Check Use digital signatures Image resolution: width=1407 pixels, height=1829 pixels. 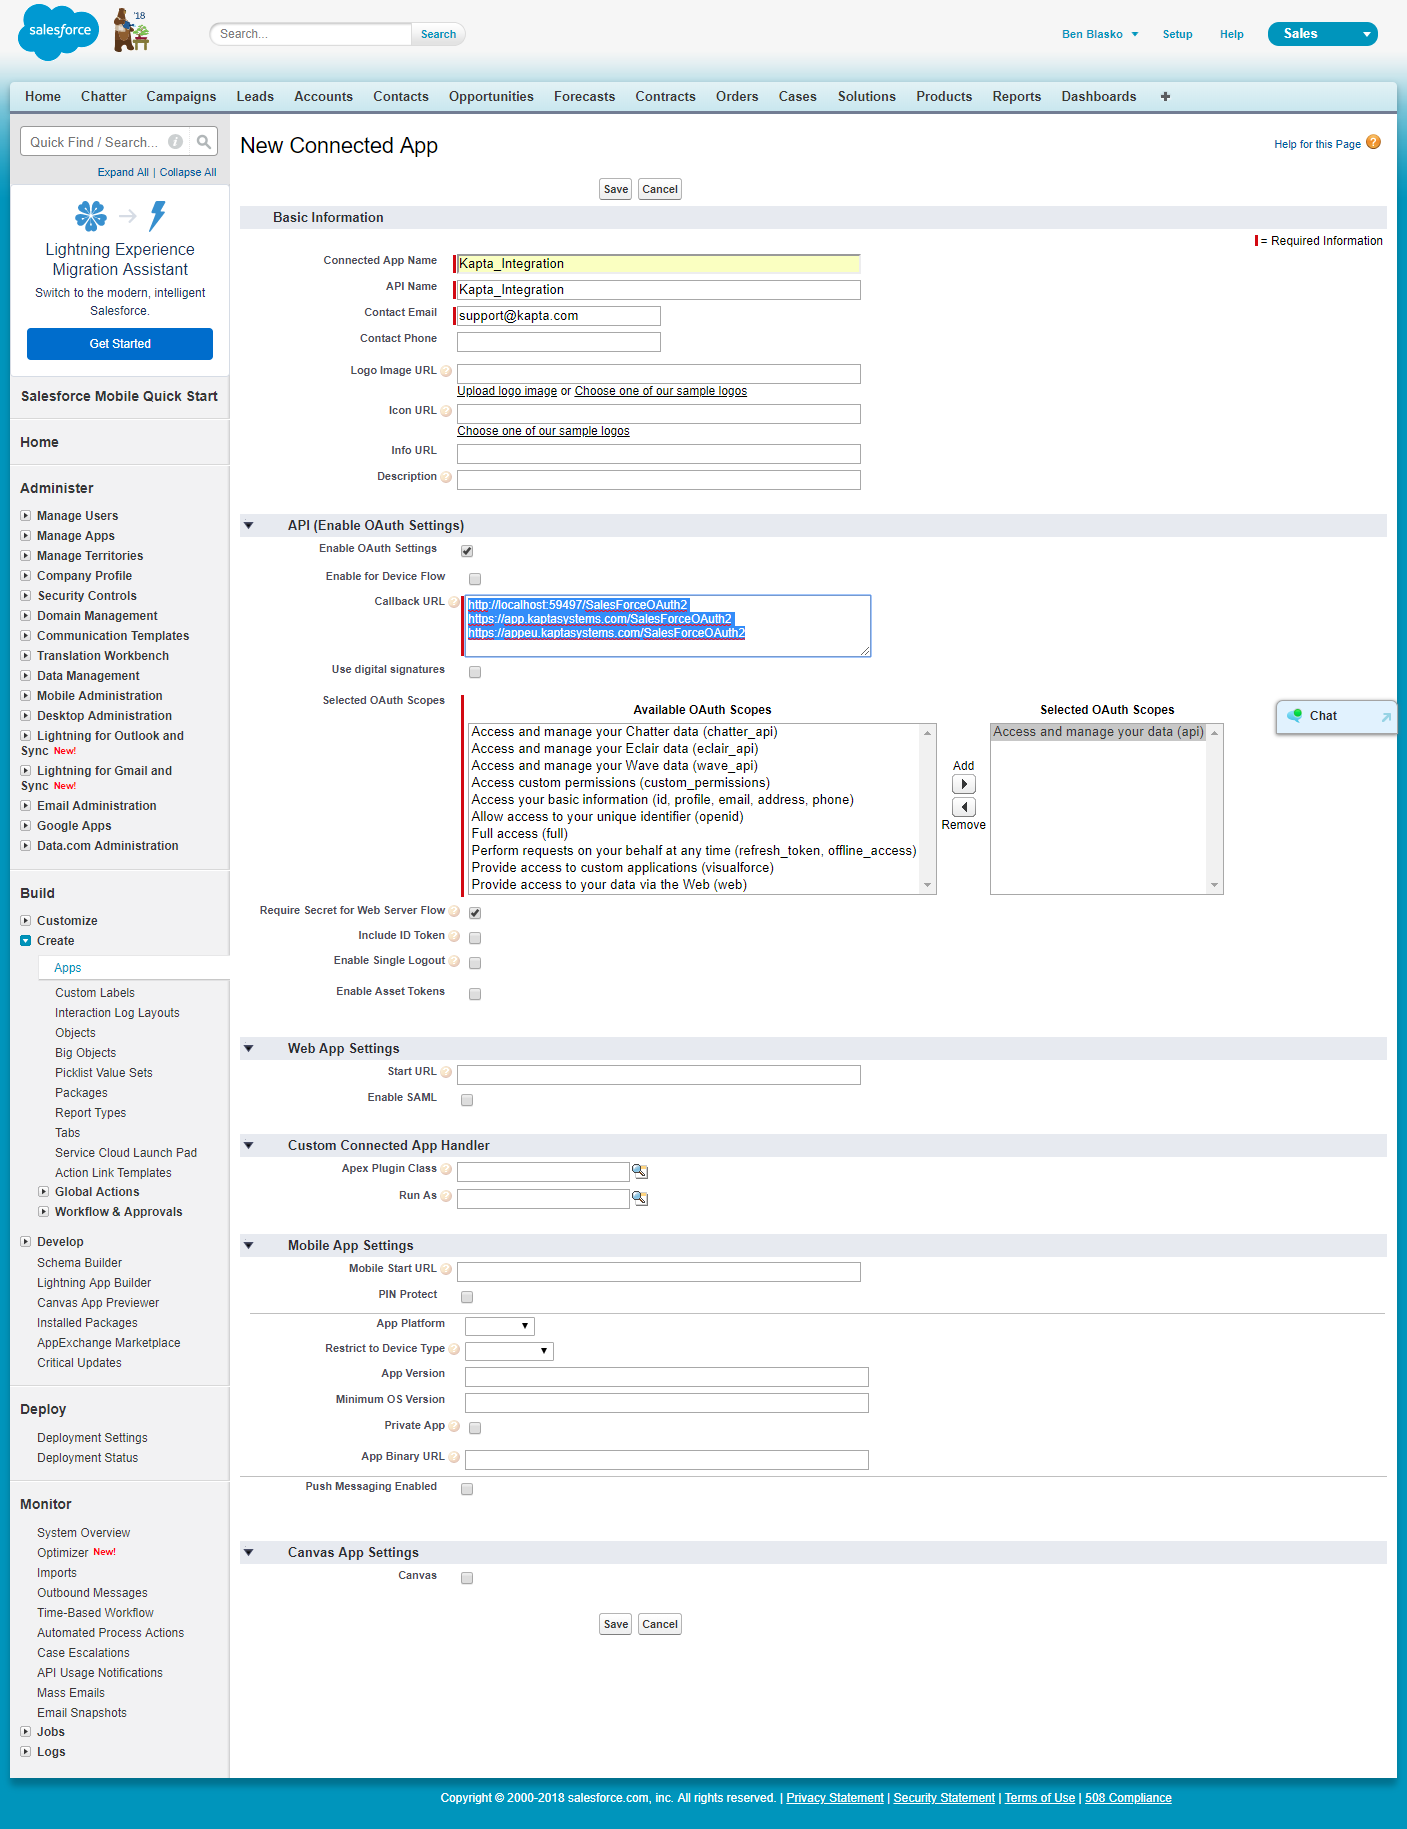tap(475, 672)
